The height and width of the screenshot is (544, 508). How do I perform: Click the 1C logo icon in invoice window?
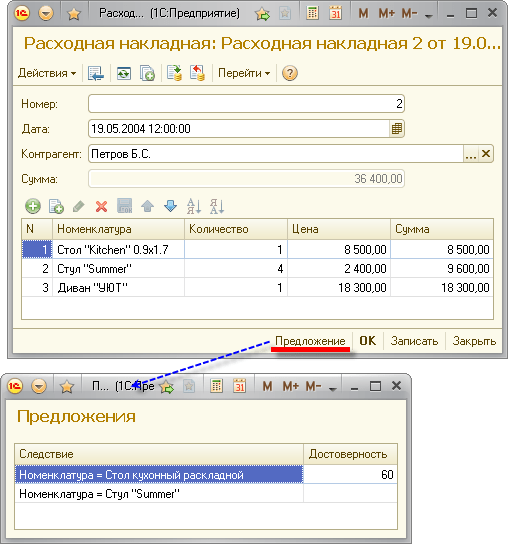(x=22, y=13)
